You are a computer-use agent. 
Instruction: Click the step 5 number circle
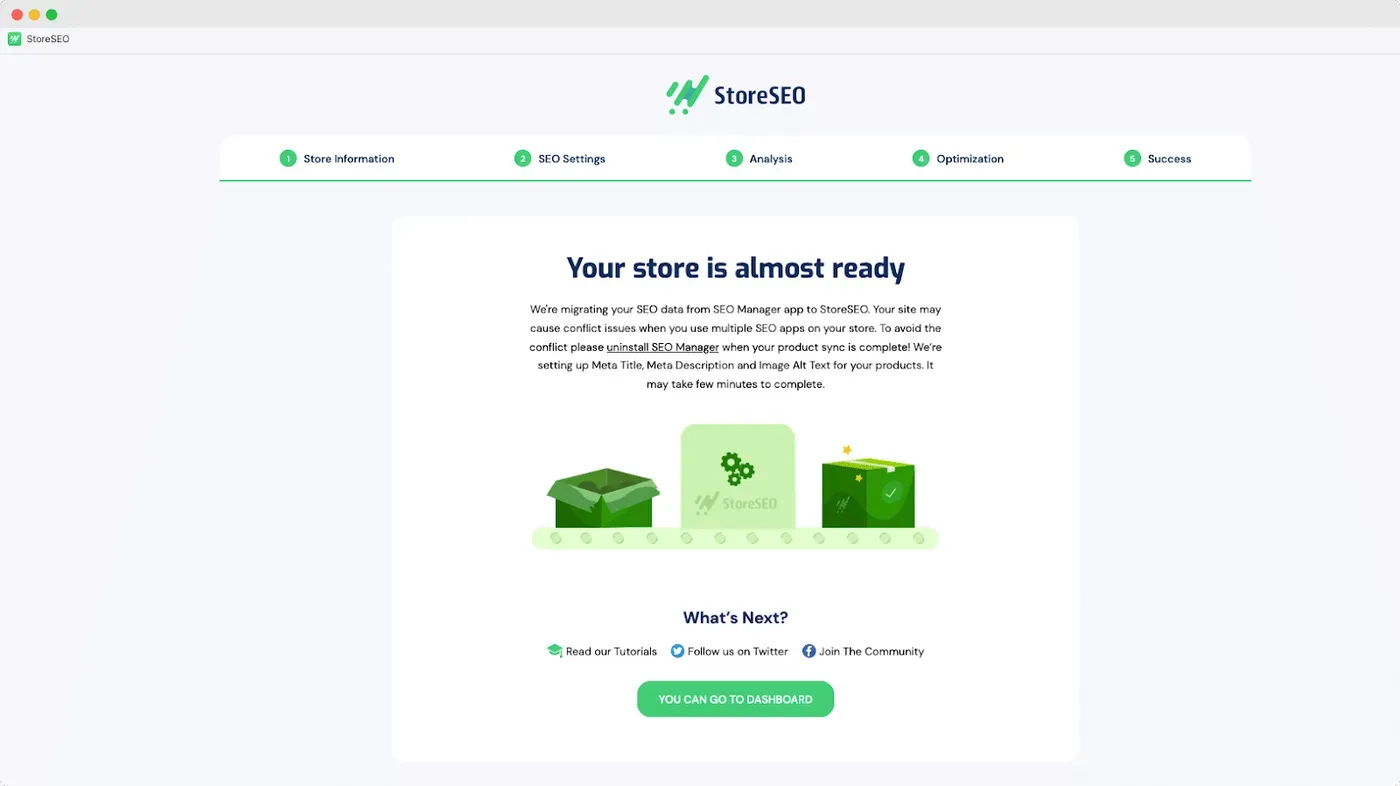1132,158
